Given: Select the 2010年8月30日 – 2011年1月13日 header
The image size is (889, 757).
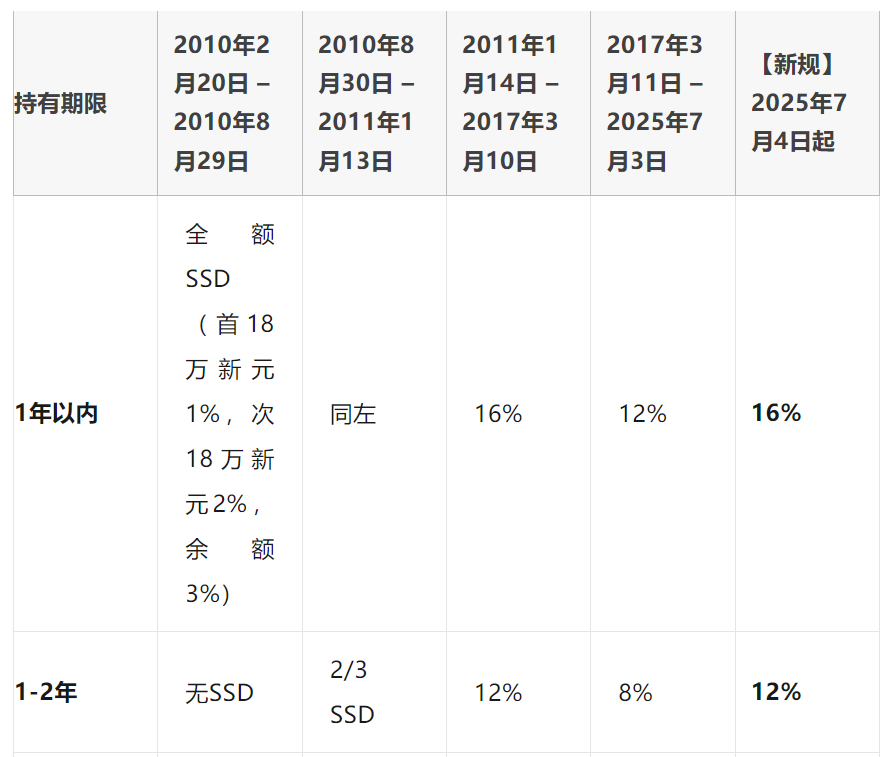Looking at the screenshot, I should tap(366, 103).
